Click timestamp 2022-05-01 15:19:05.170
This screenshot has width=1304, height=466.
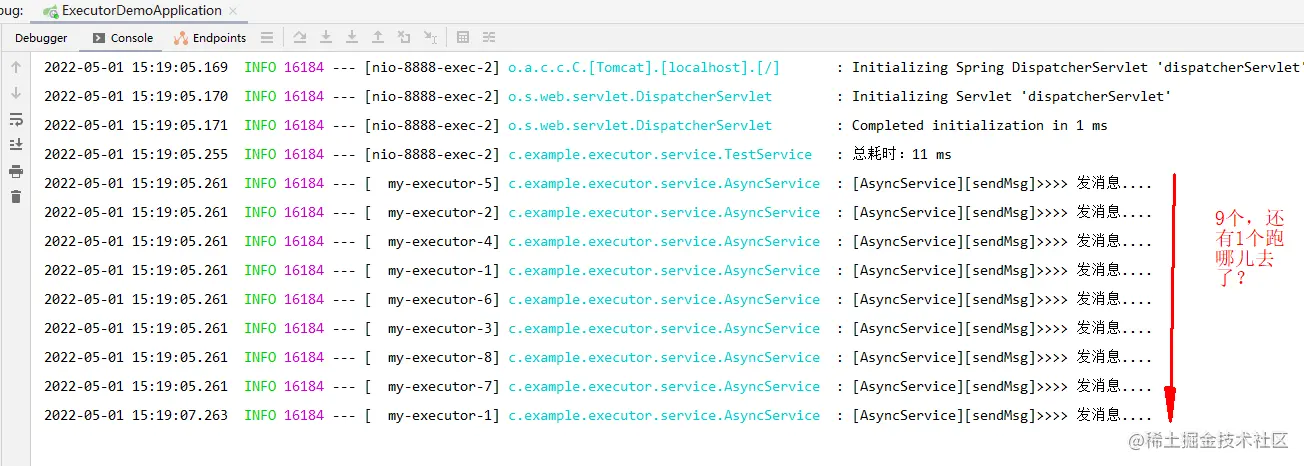[136, 97]
